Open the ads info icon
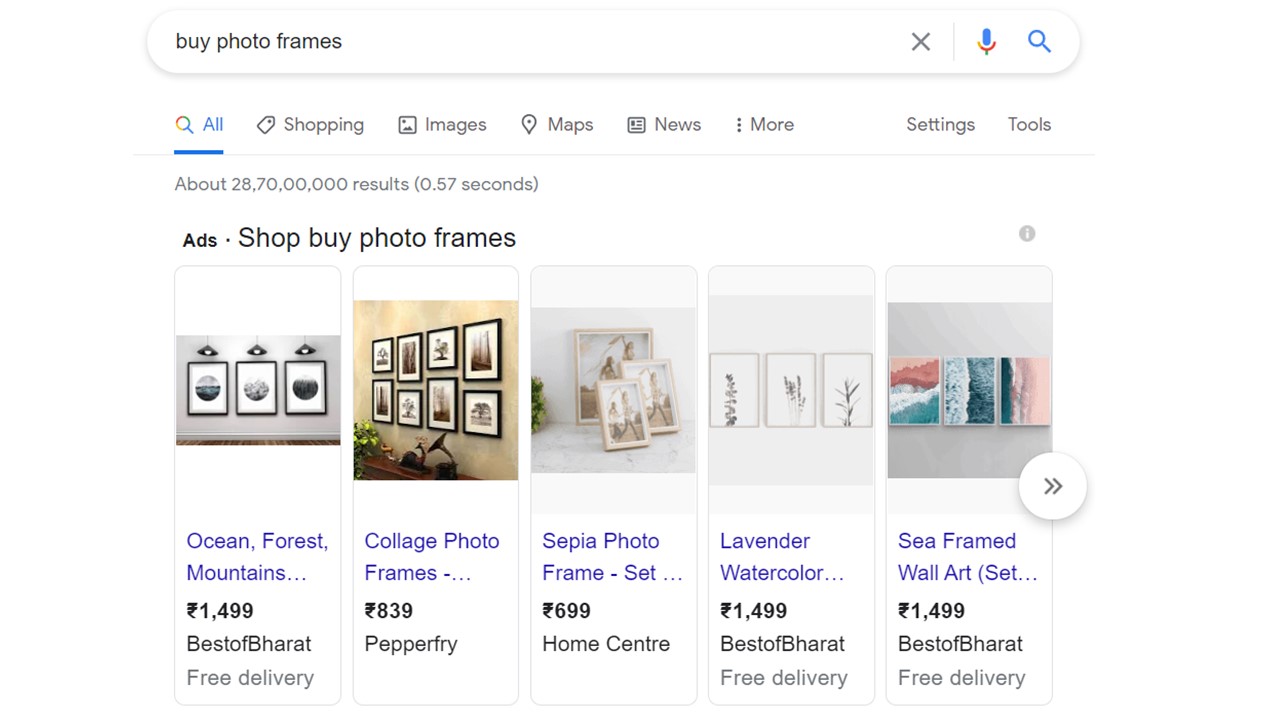 (1027, 233)
